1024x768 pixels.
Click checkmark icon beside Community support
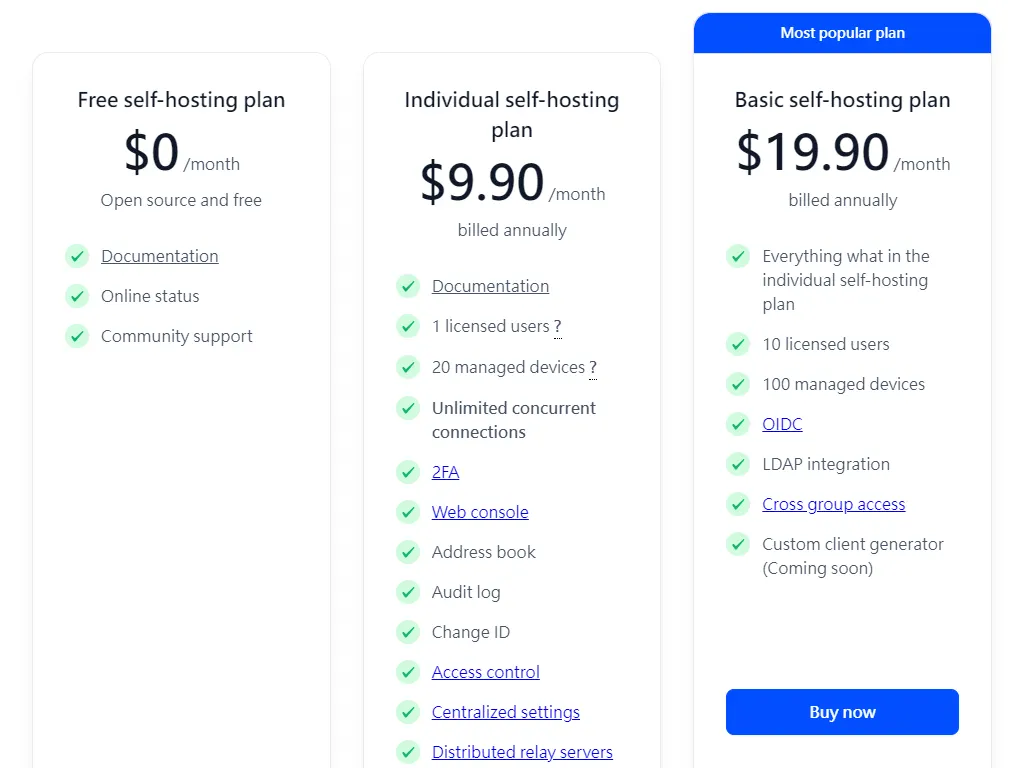click(77, 336)
